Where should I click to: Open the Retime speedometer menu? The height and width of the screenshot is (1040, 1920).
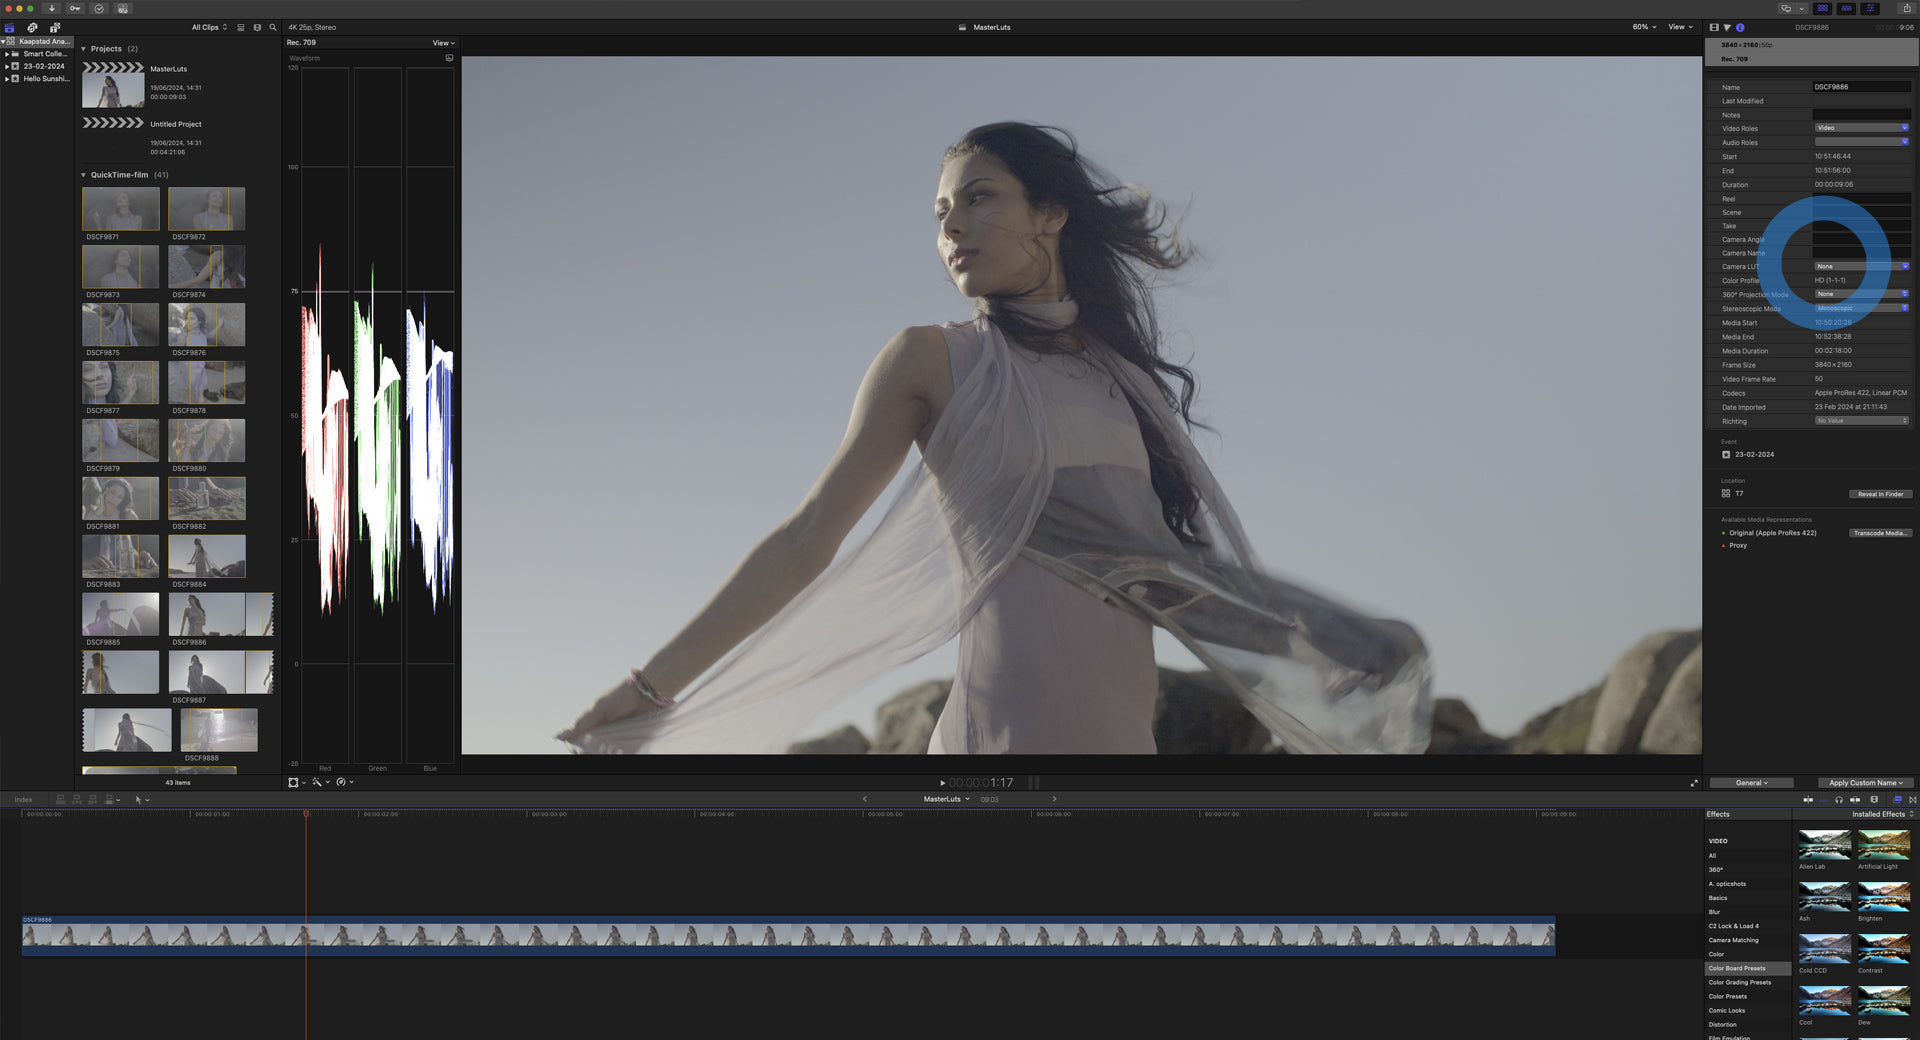pyautogui.click(x=345, y=782)
